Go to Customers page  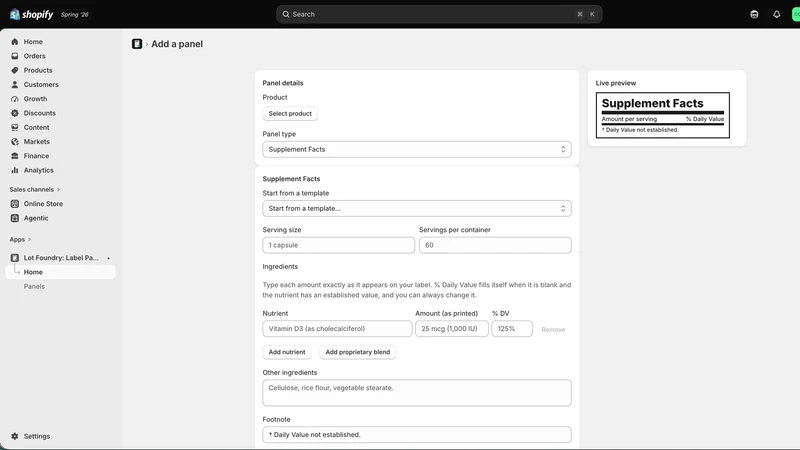(41, 85)
